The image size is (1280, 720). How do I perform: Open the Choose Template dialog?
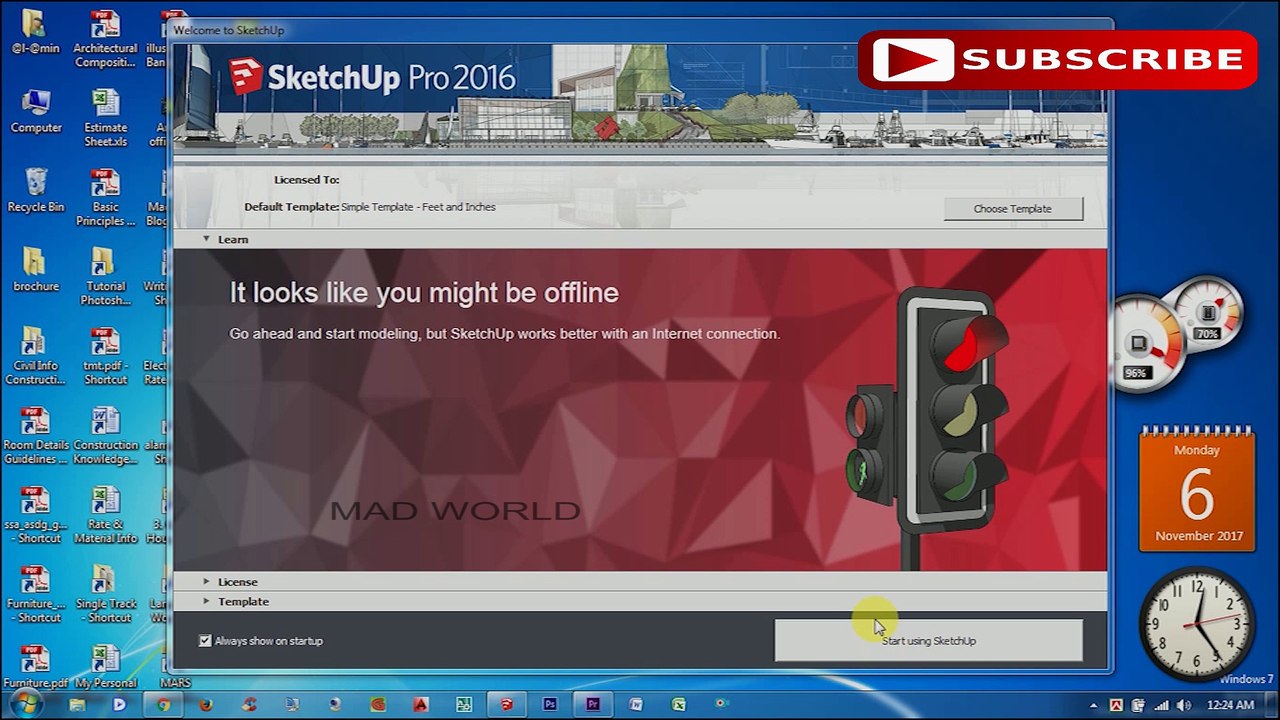[x=1013, y=208]
